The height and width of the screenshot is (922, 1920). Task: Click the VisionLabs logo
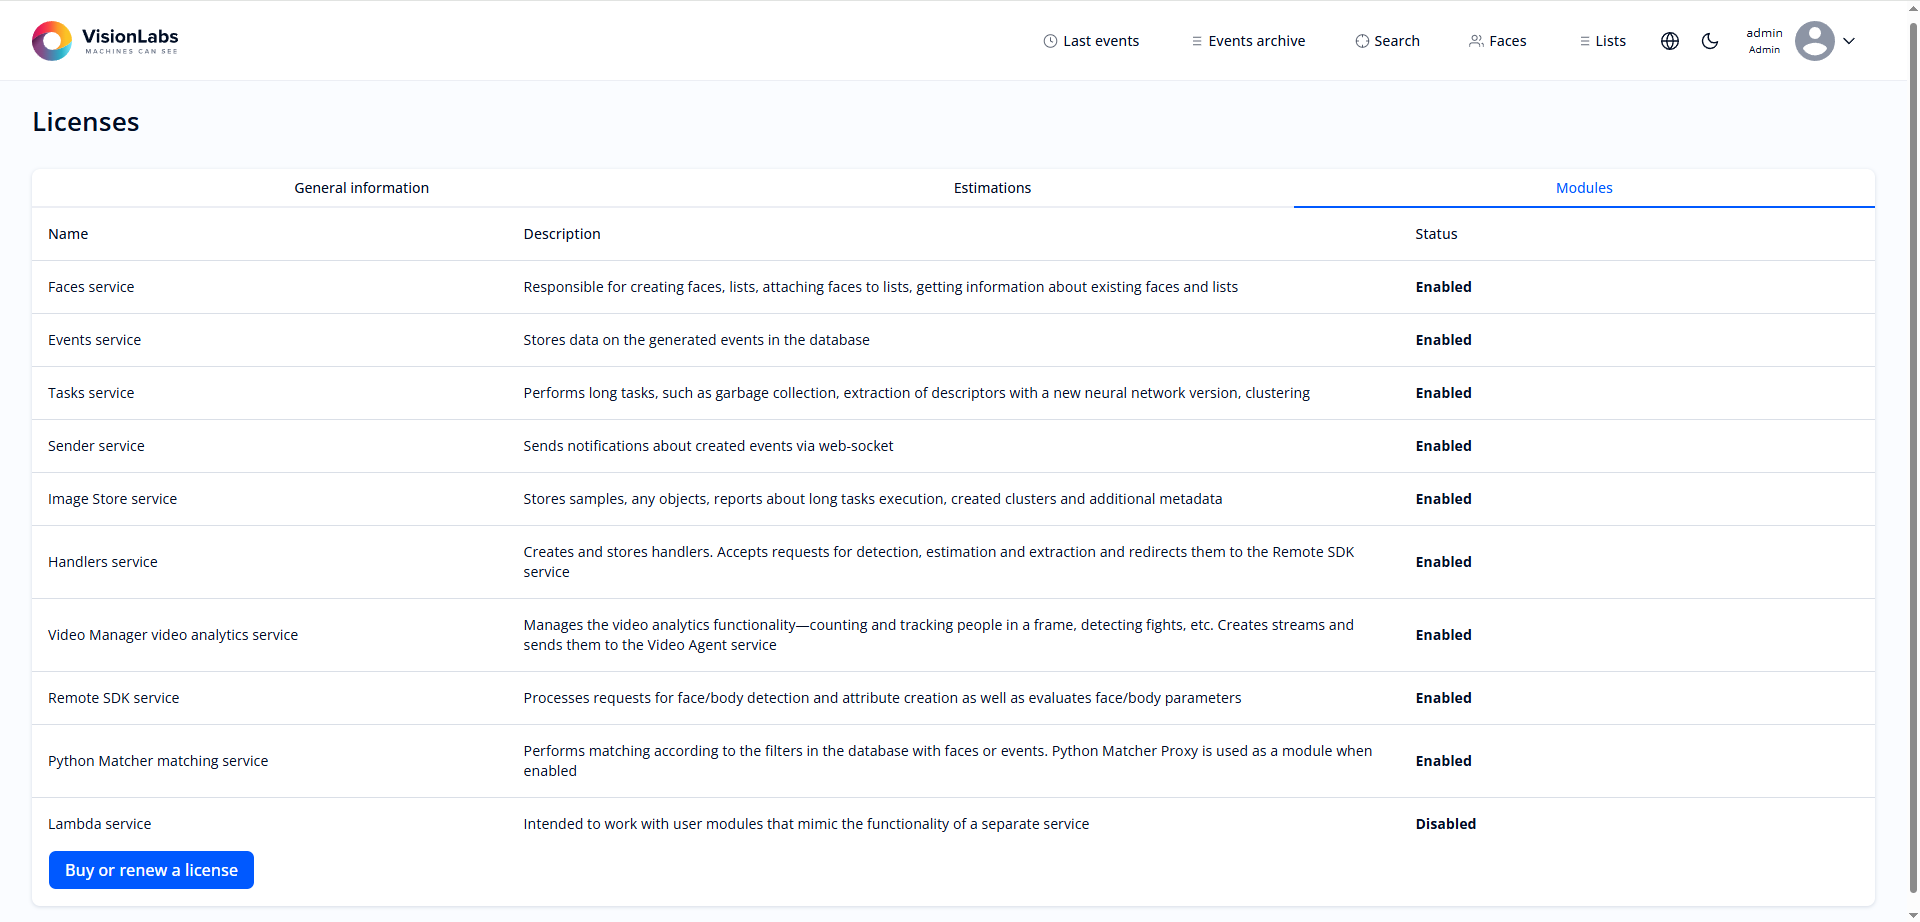pos(105,41)
